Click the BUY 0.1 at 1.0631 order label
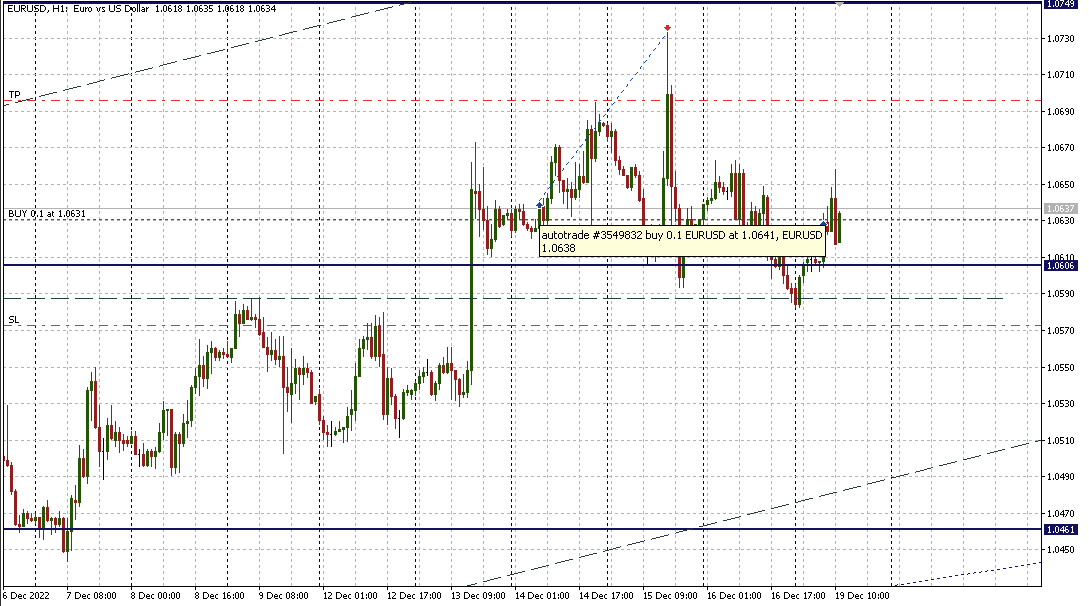The width and height of the screenshot is (1089, 606). tap(46, 213)
